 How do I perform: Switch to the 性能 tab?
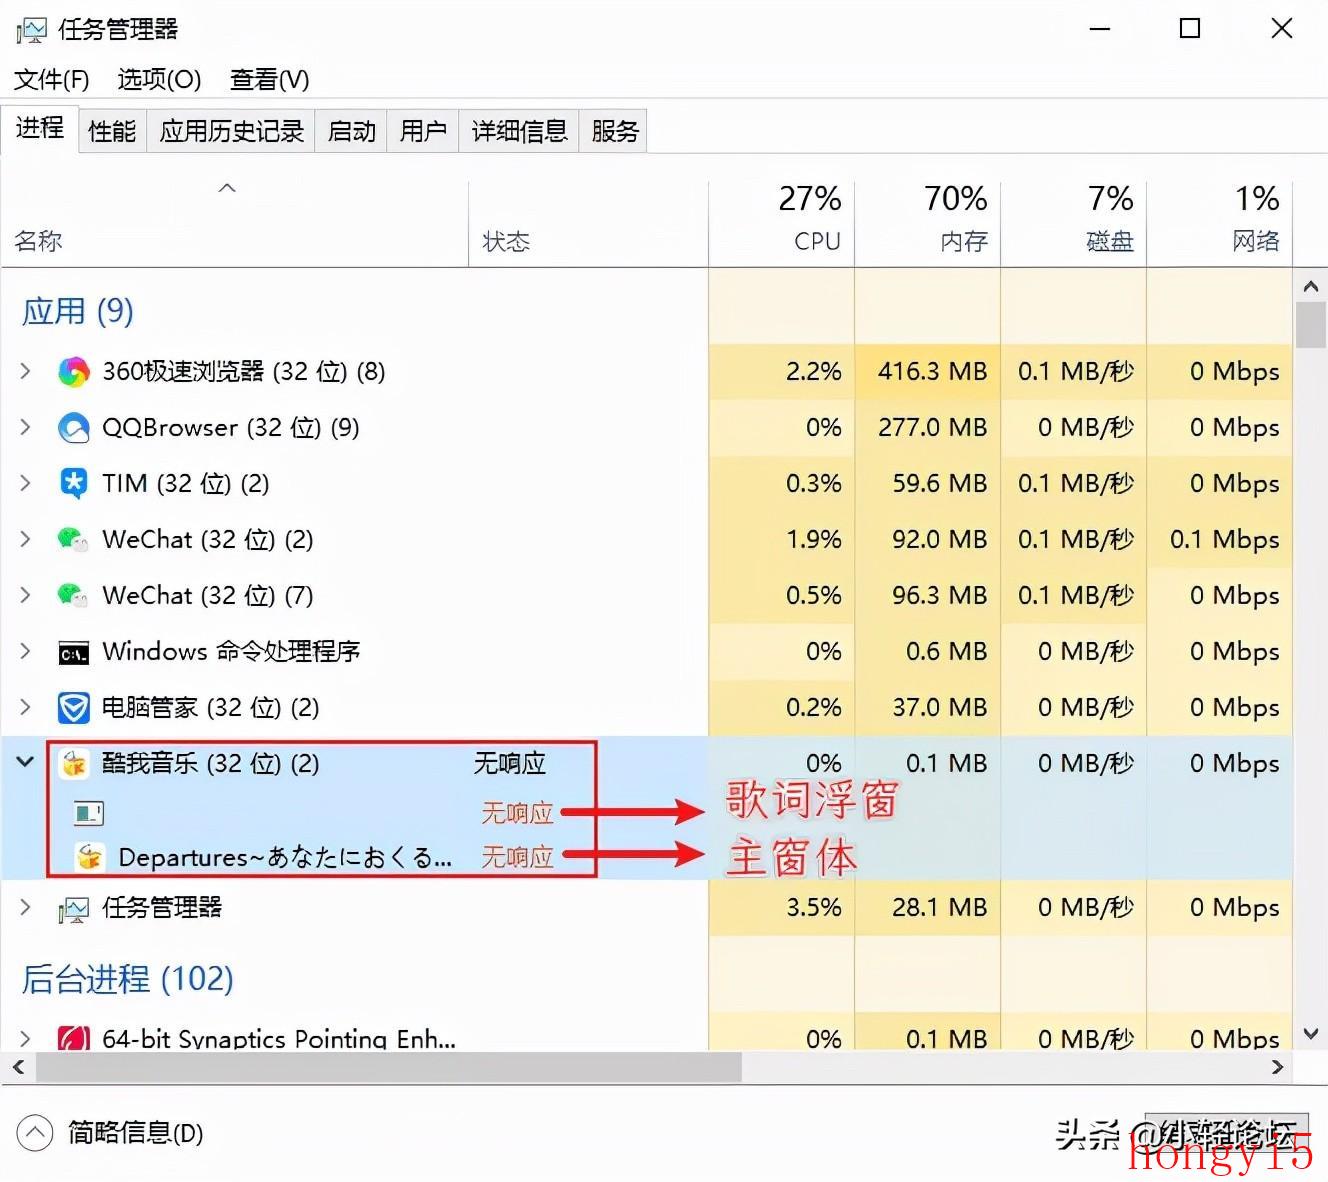112,131
